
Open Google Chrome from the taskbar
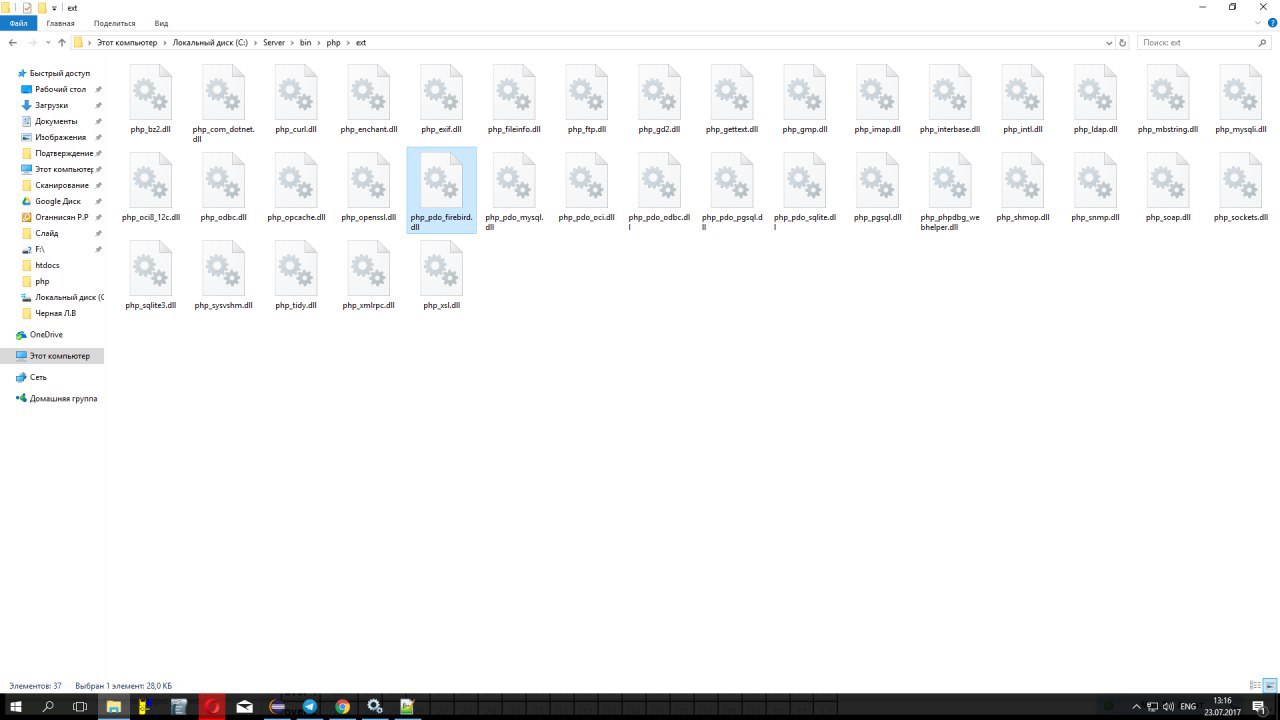(342, 707)
